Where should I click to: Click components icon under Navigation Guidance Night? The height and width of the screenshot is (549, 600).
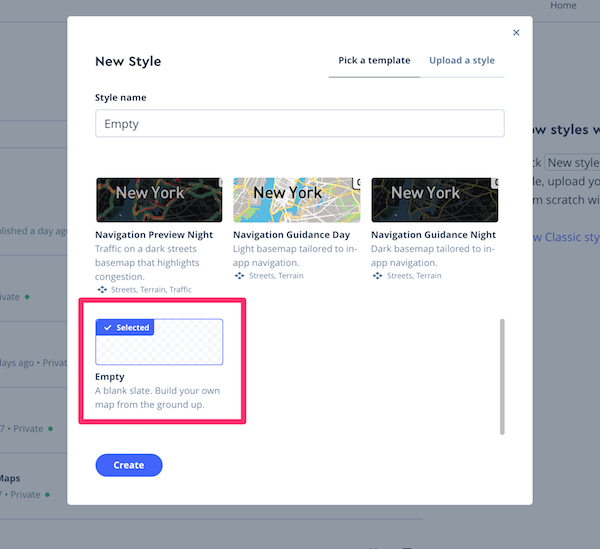coord(377,276)
